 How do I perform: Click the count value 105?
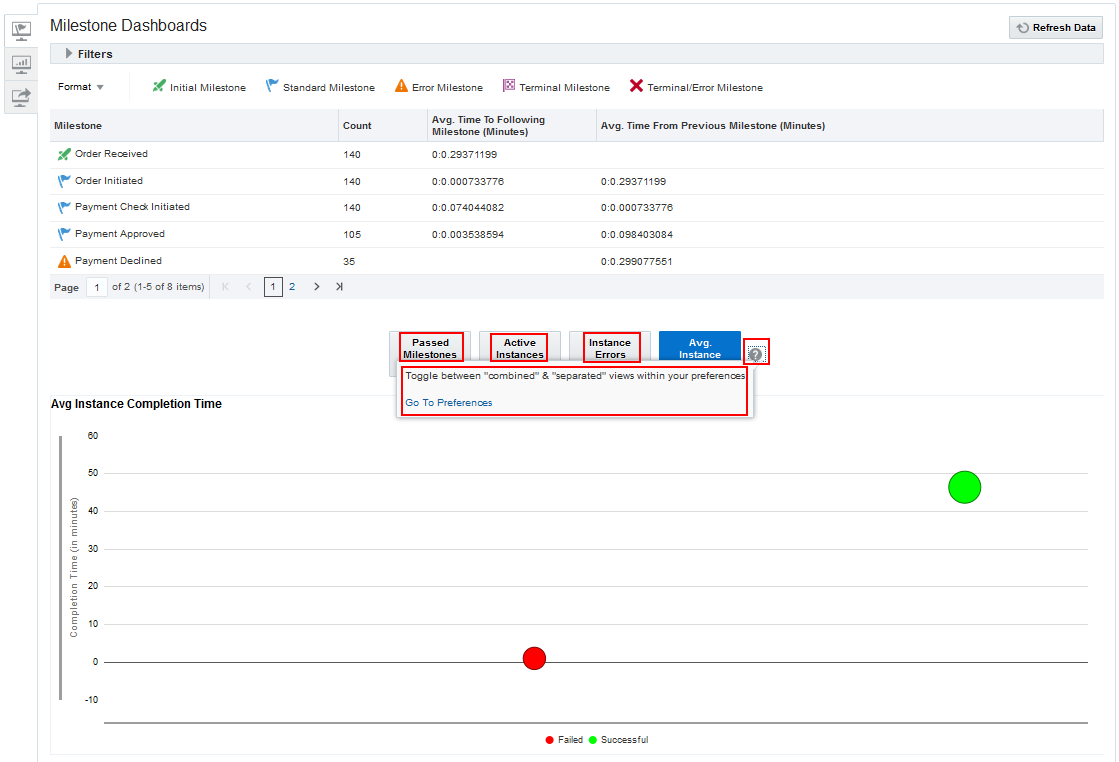click(x=352, y=235)
